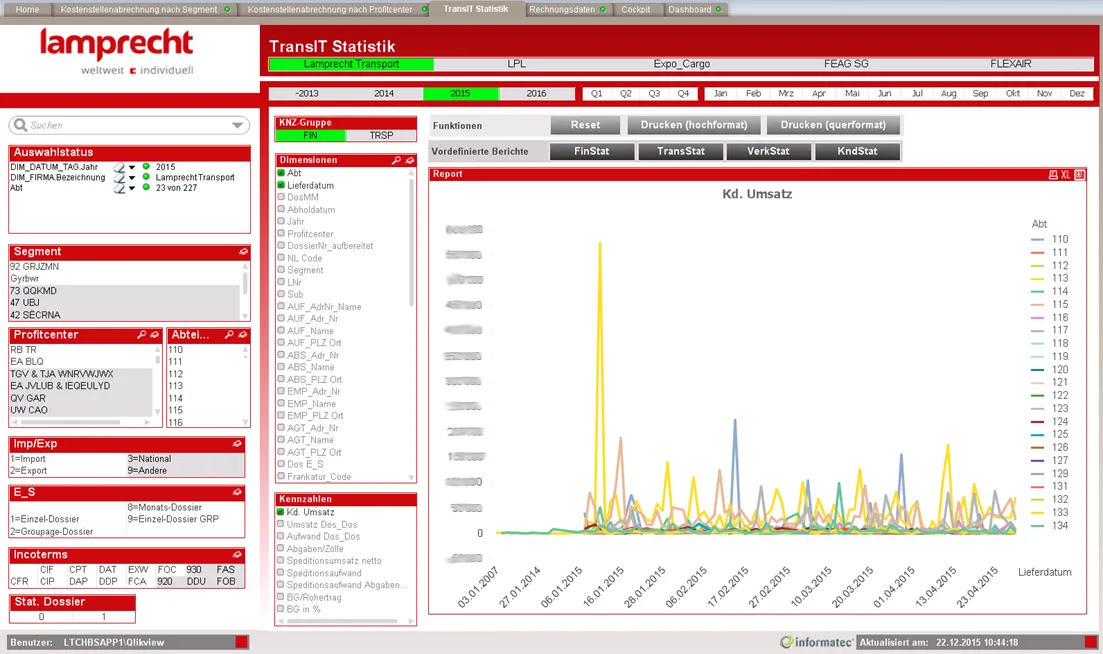Enable the Abholdatum dimension checkbox
Viewport: 1103px width, 654px height.
click(281, 209)
